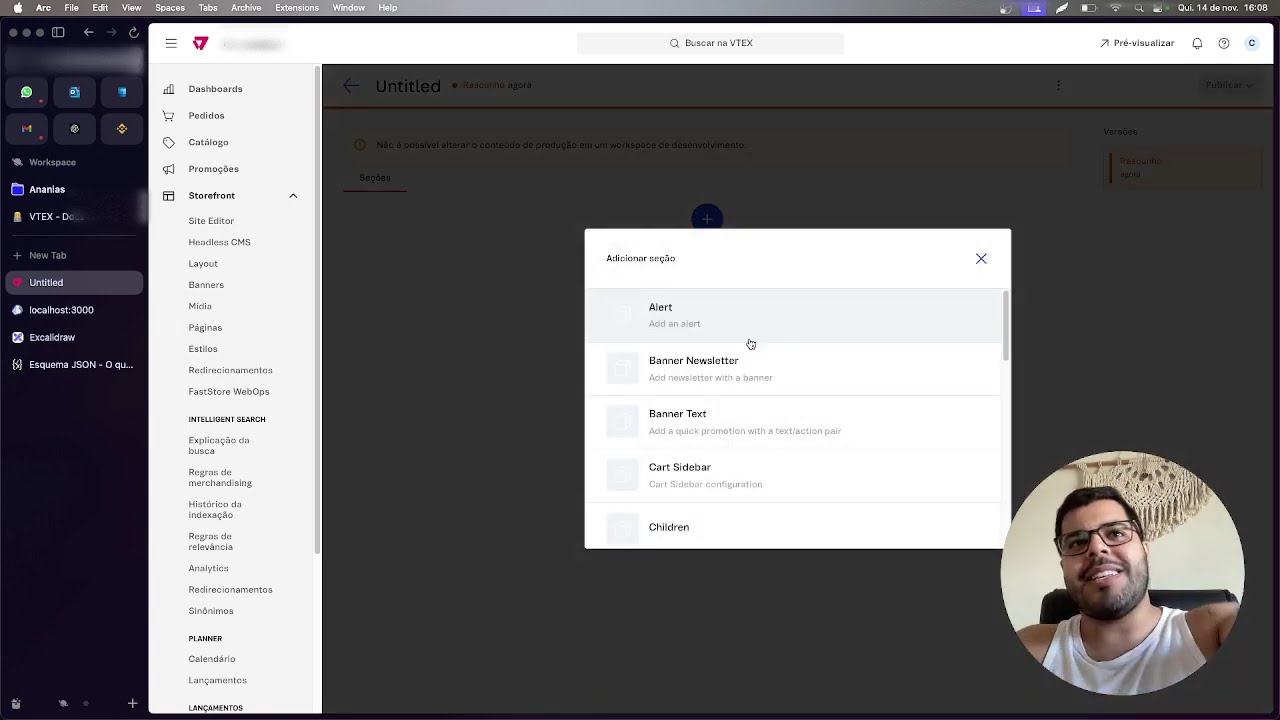Open Calendário under Planner
Viewport: 1280px width, 720px height.
coord(212,659)
